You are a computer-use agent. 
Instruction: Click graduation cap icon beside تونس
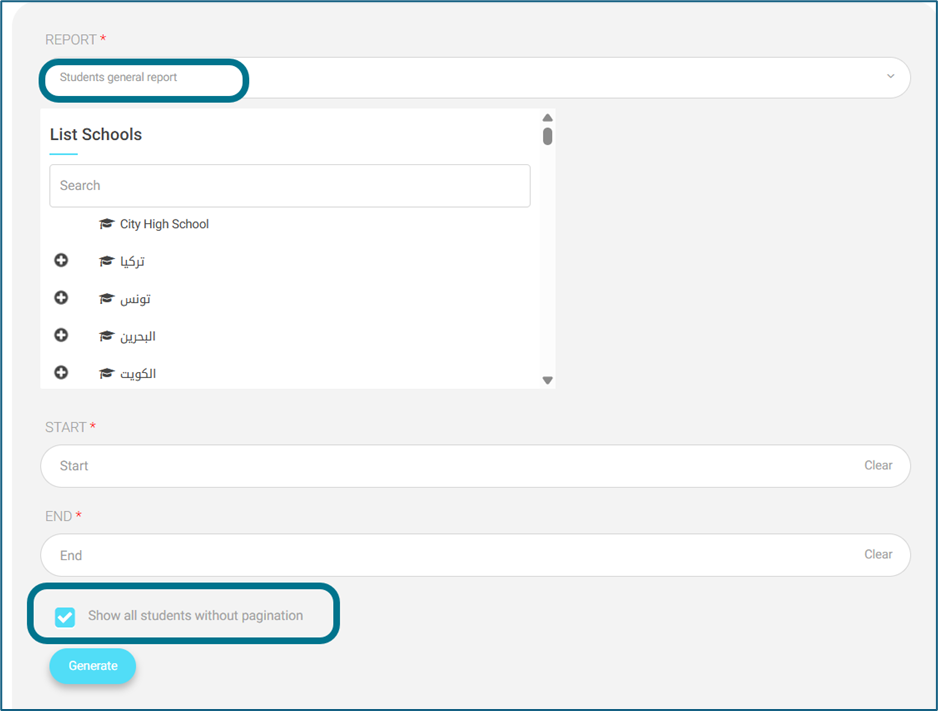[x=107, y=299]
